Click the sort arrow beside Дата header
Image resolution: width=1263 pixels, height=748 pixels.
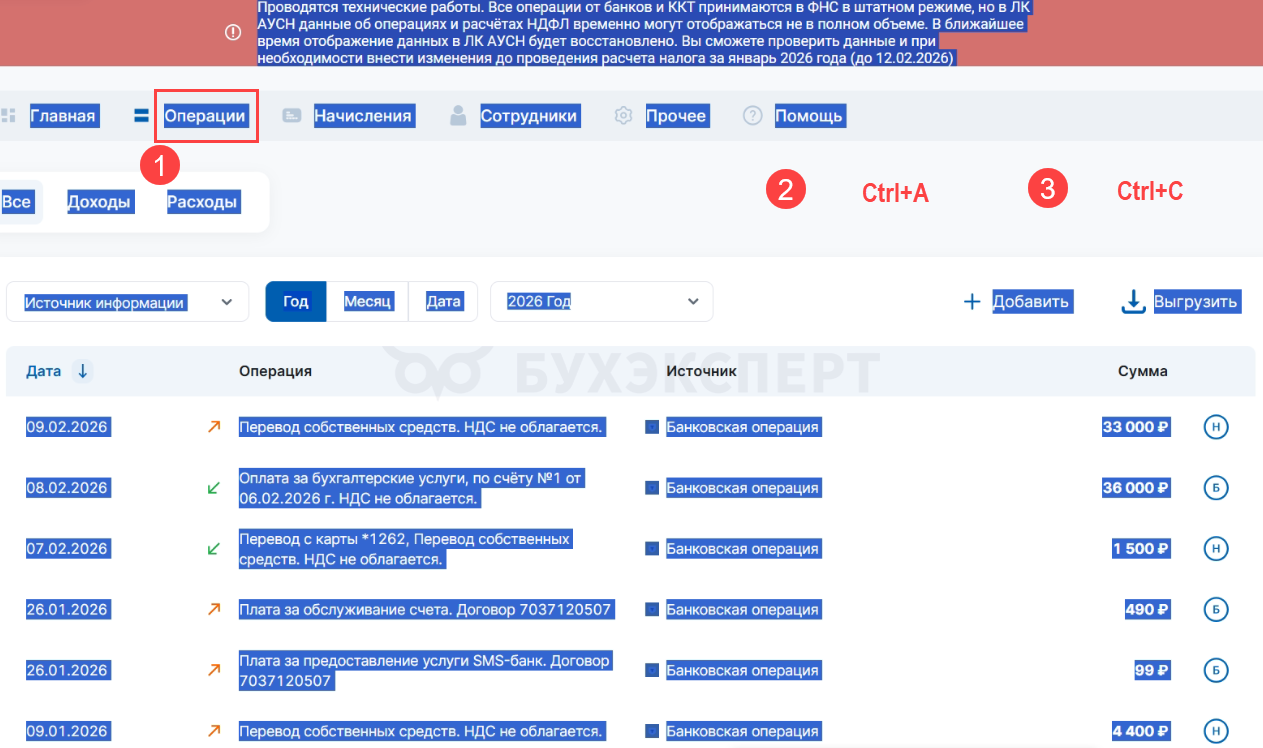coord(82,371)
